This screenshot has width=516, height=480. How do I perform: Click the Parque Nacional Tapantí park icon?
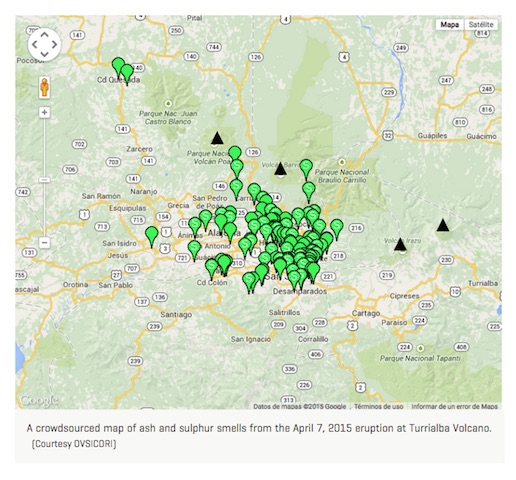click(x=421, y=348)
